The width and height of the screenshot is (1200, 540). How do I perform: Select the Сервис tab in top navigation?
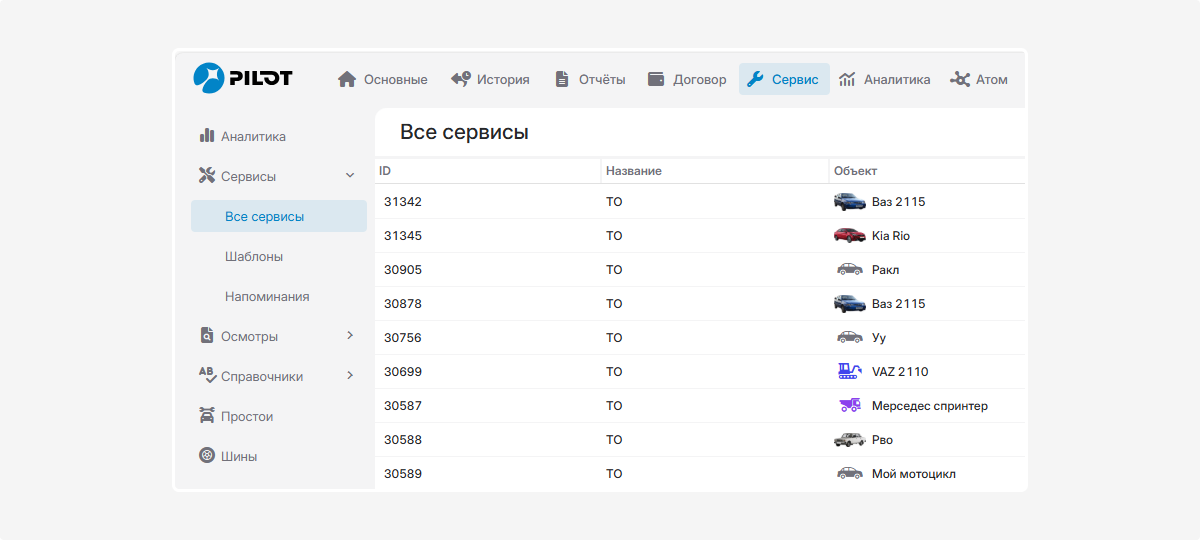point(783,79)
